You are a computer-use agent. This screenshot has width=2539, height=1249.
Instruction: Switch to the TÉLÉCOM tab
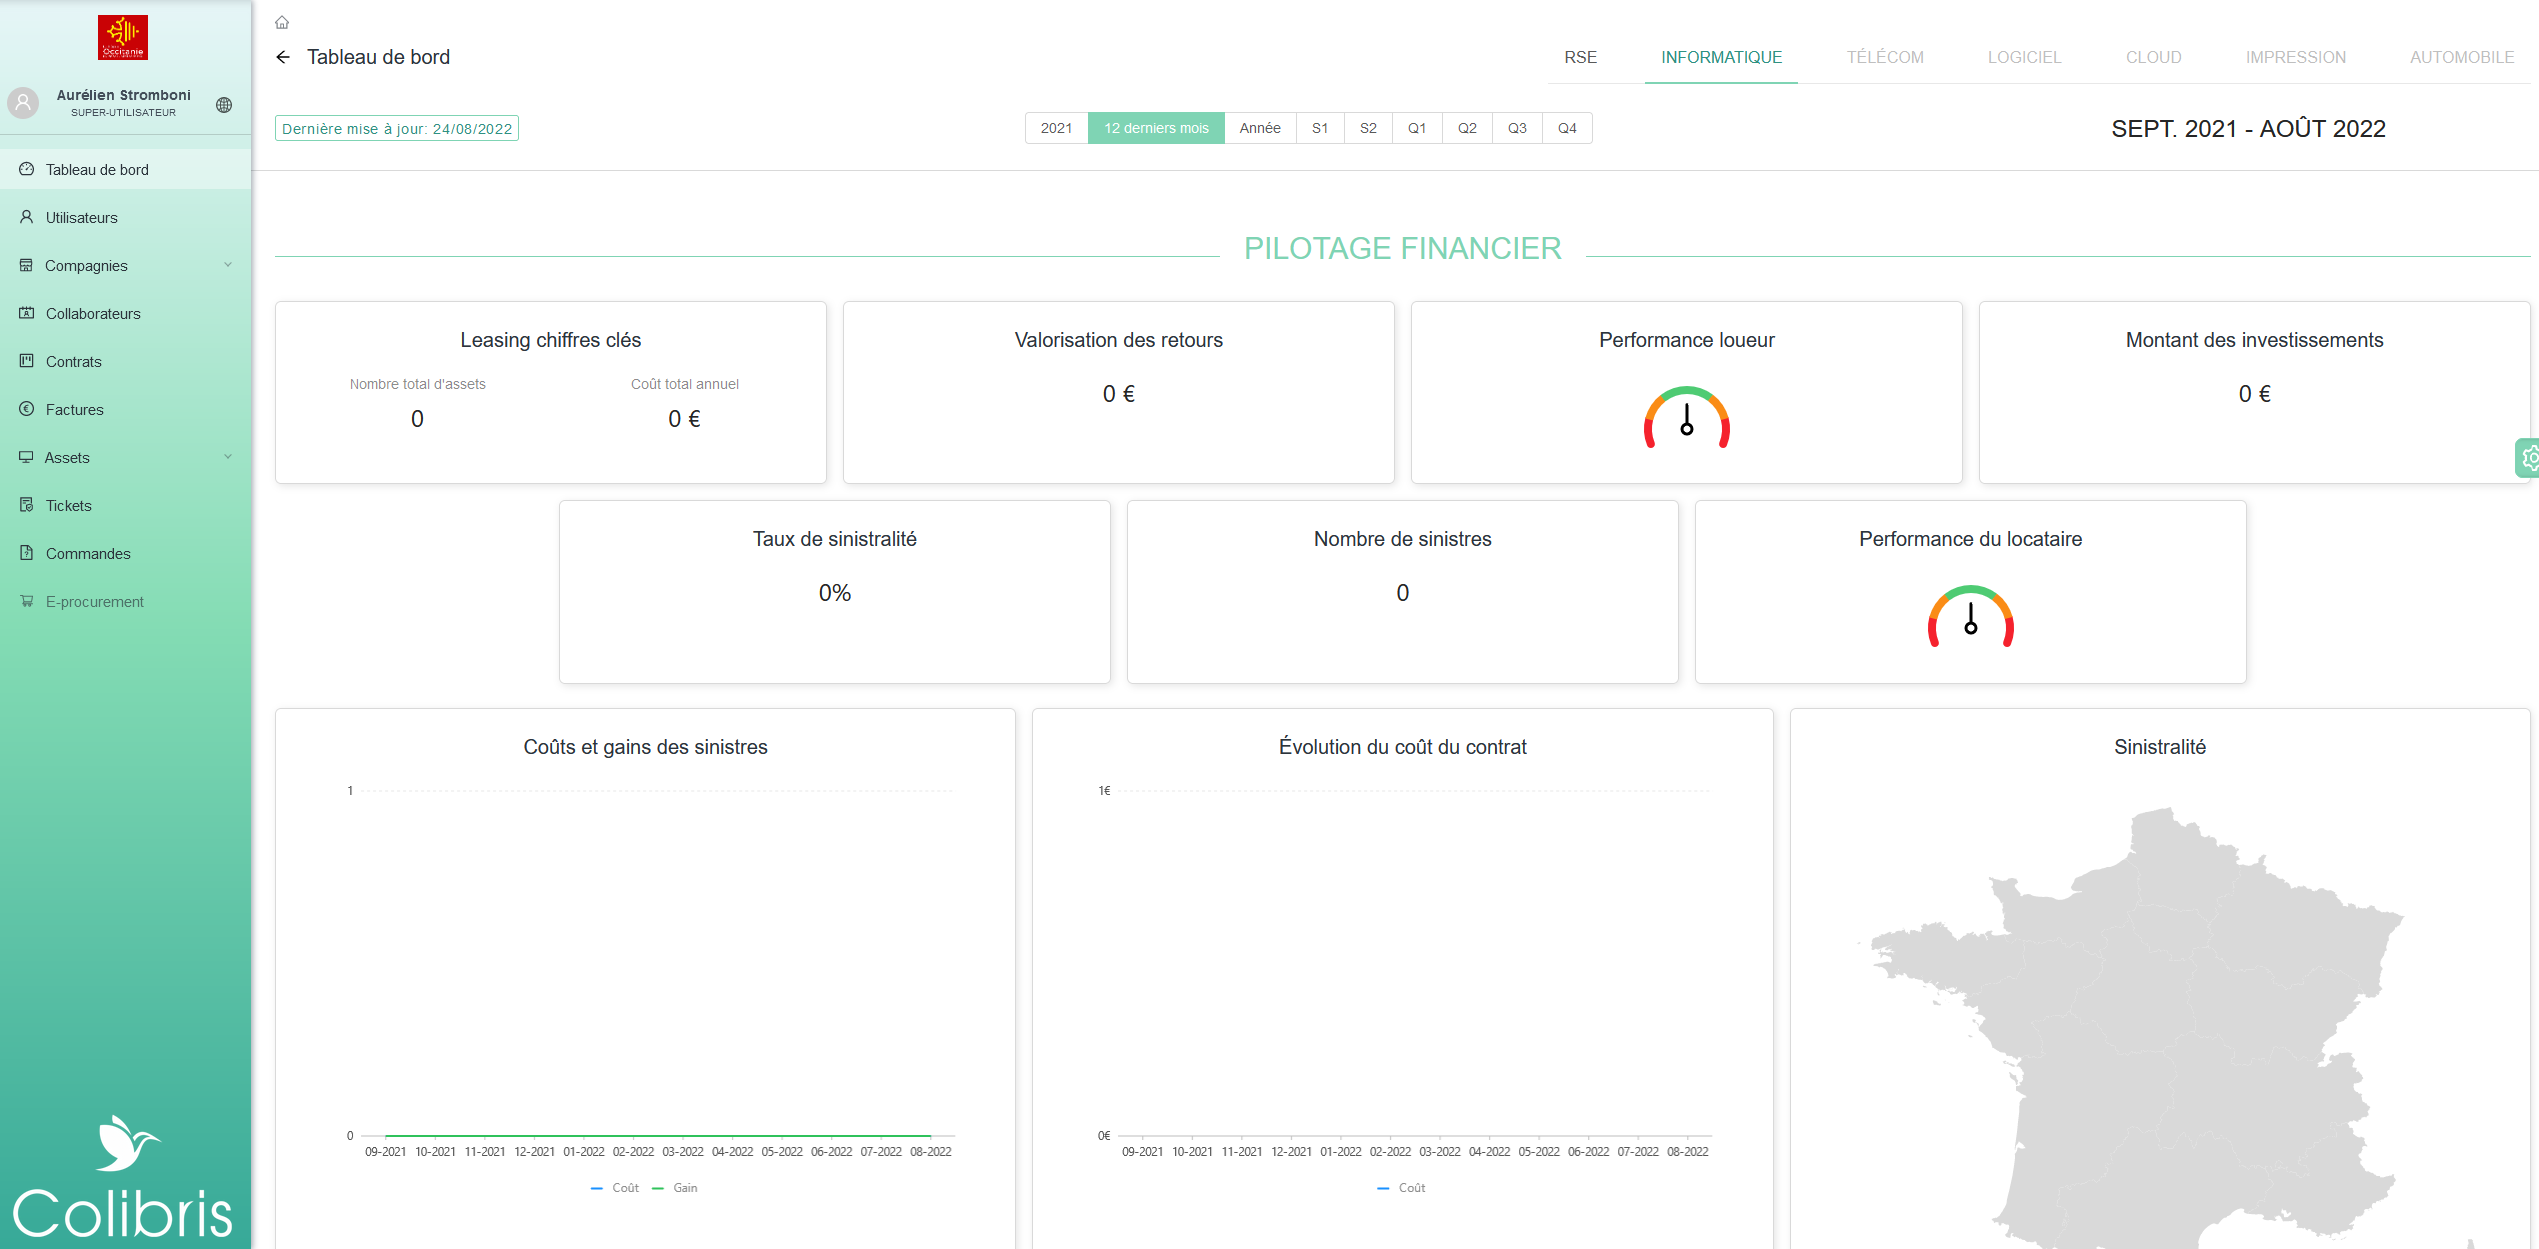coord(1884,57)
